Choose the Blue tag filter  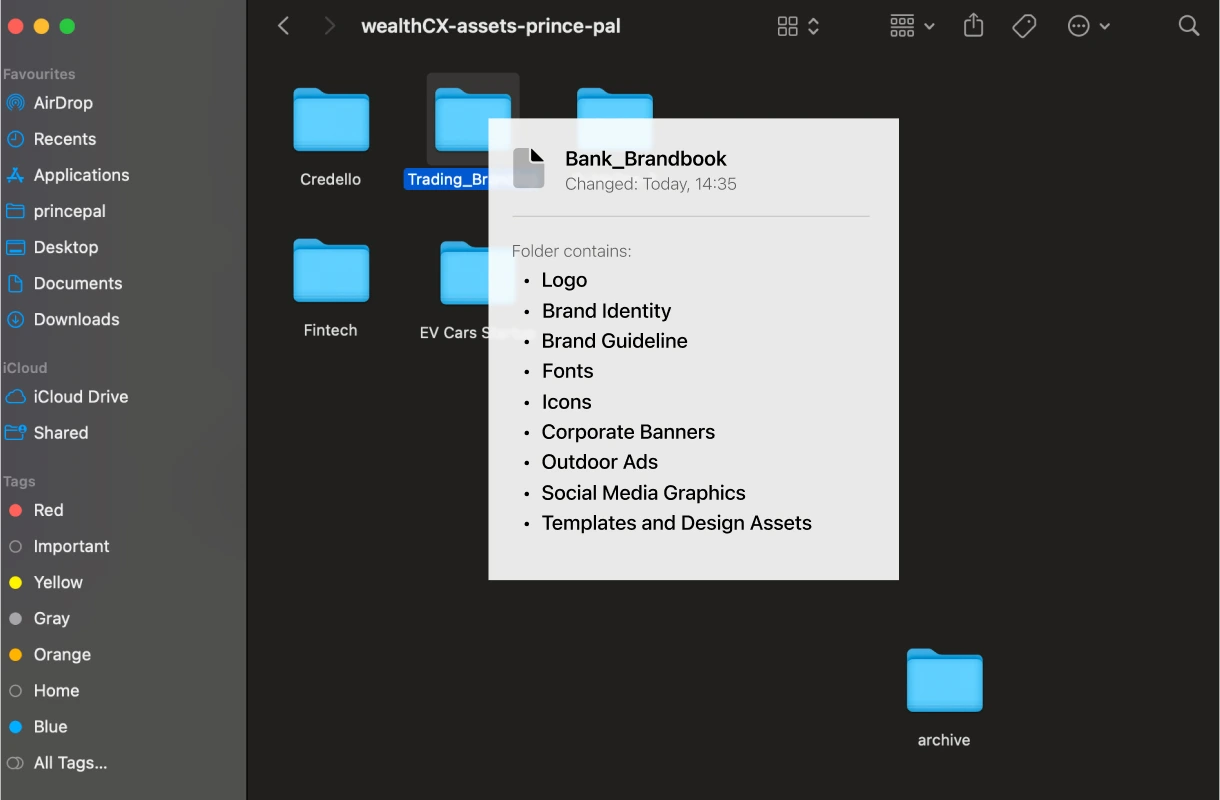pyautogui.click(x=50, y=727)
